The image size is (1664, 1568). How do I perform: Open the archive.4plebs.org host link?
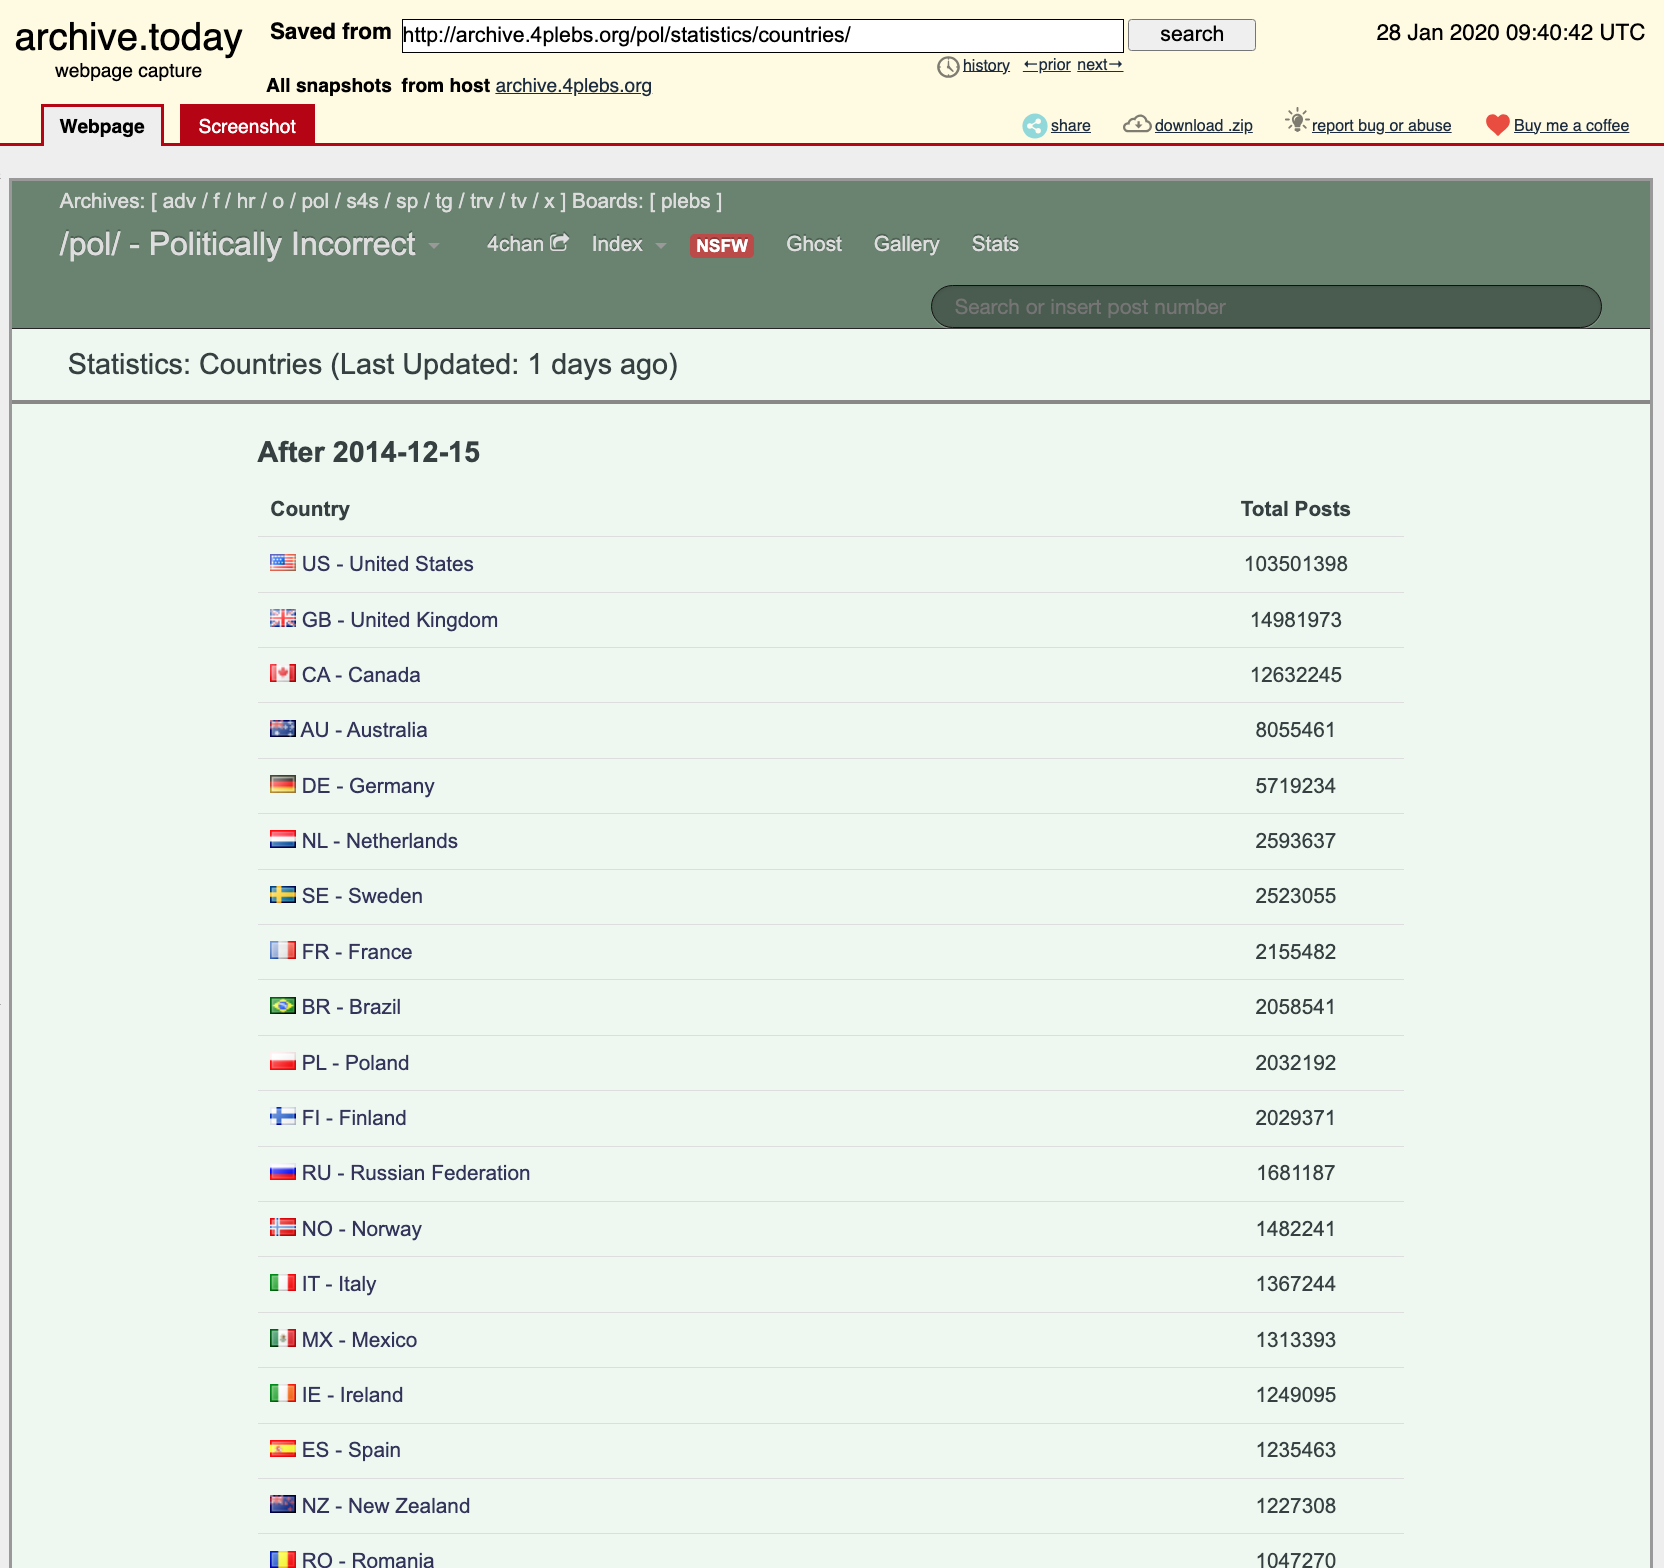pos(573,85)
